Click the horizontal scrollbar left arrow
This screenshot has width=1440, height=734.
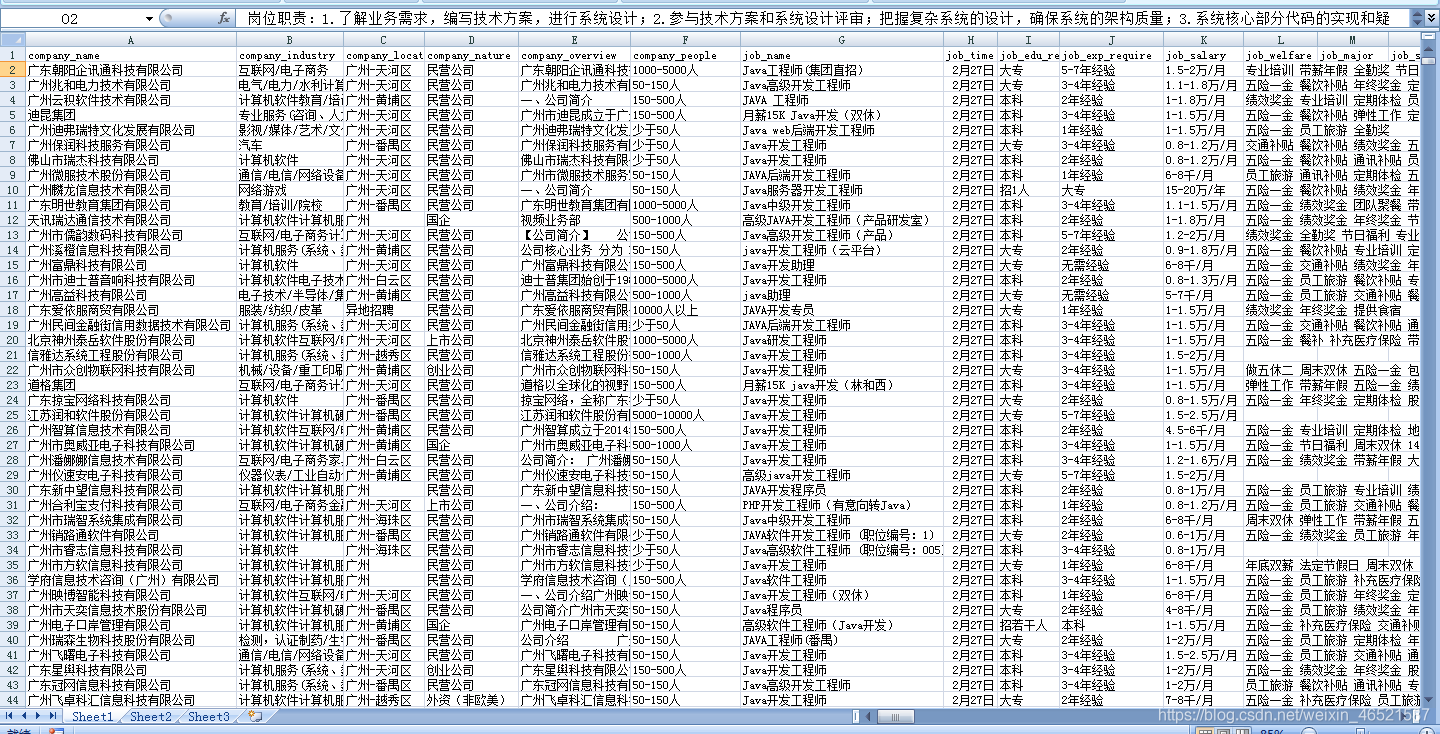coord(868,716)
